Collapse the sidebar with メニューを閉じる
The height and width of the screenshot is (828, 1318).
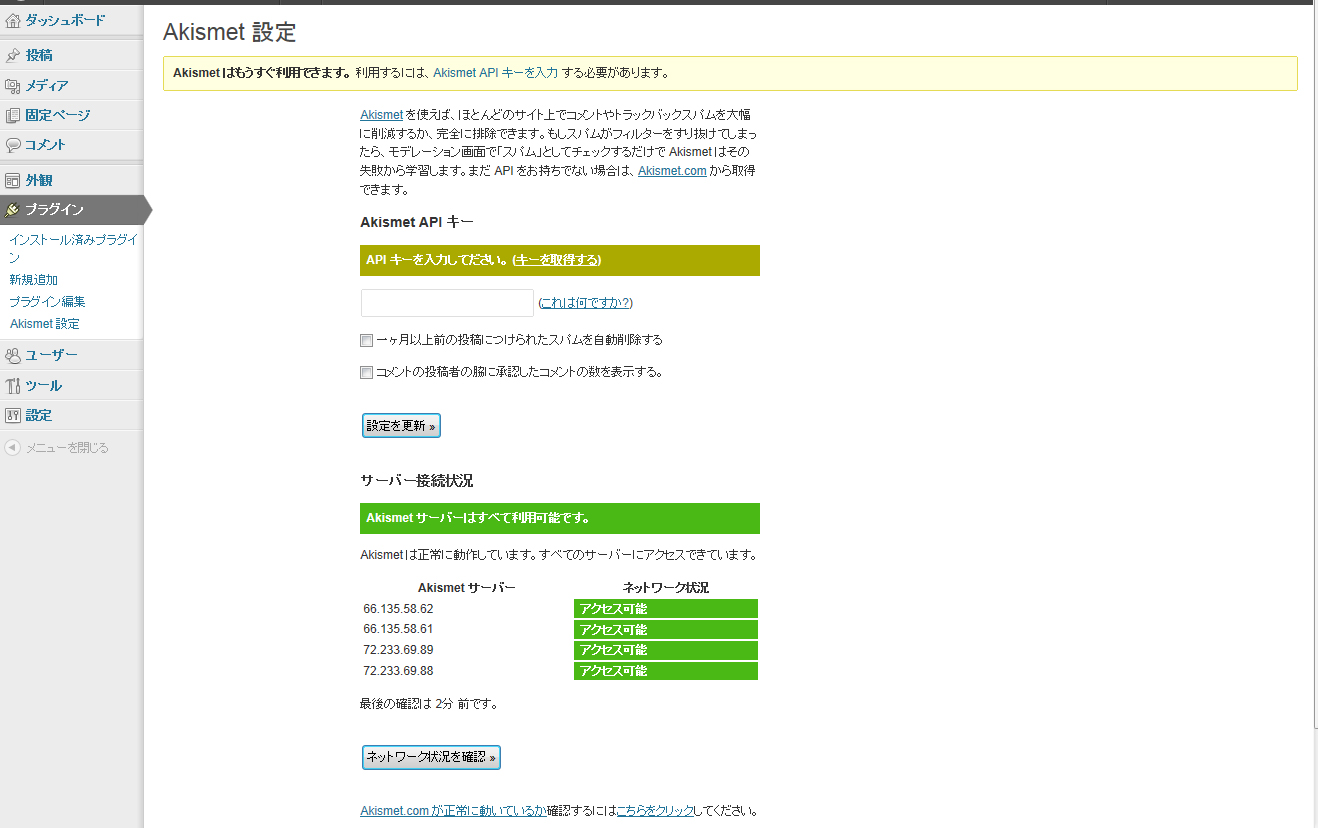coord(67,448)
